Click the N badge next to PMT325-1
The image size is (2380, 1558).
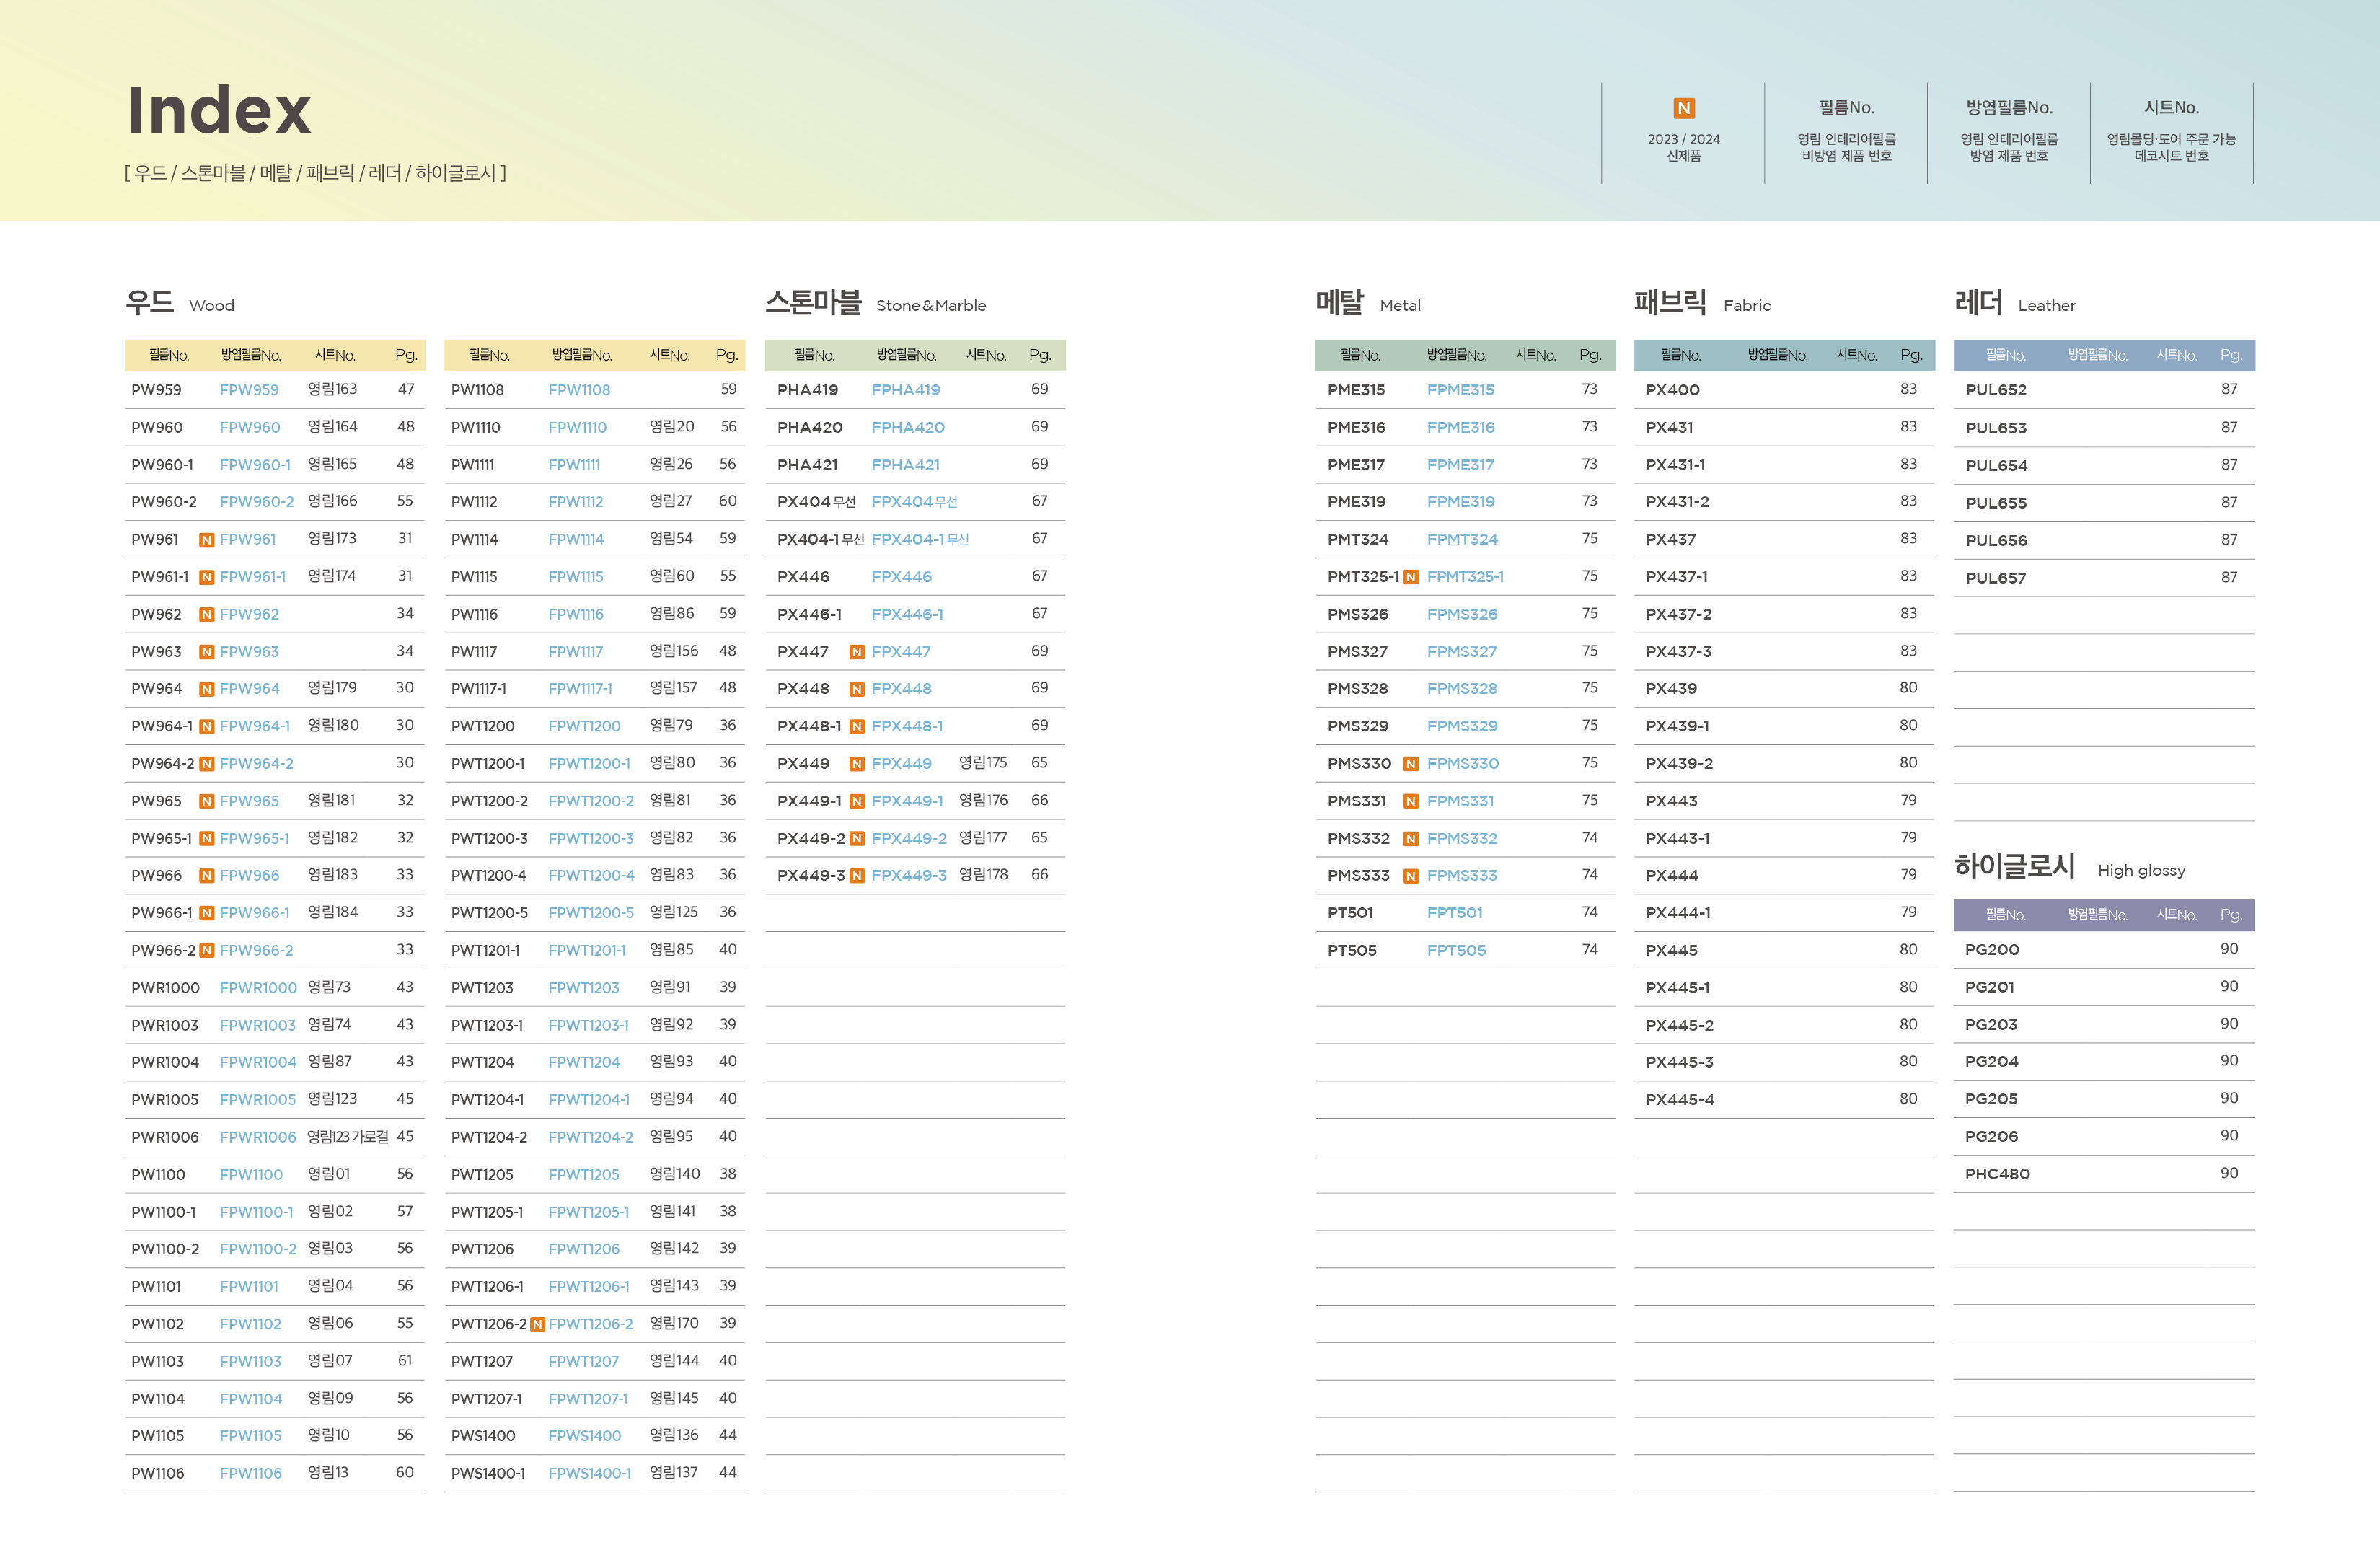tap(1411, 577)
